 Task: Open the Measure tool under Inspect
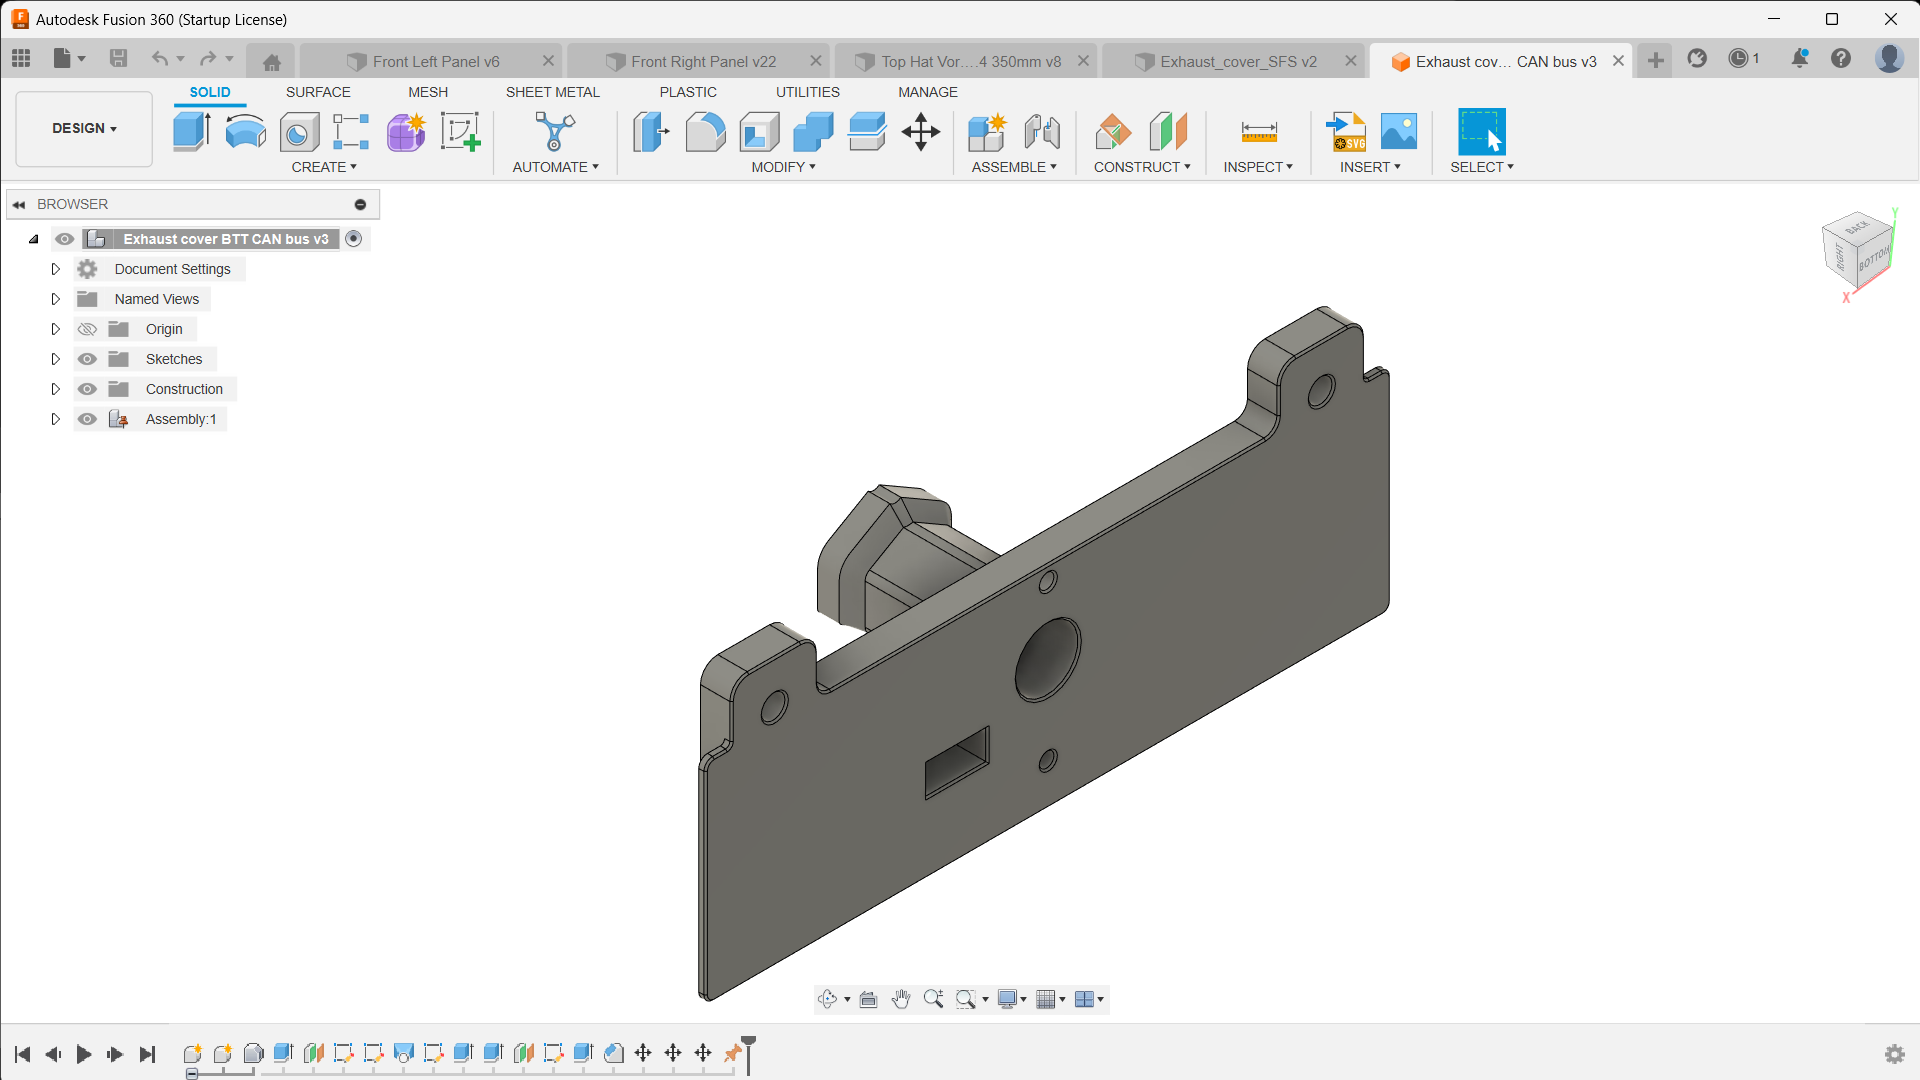[1258, 131]
